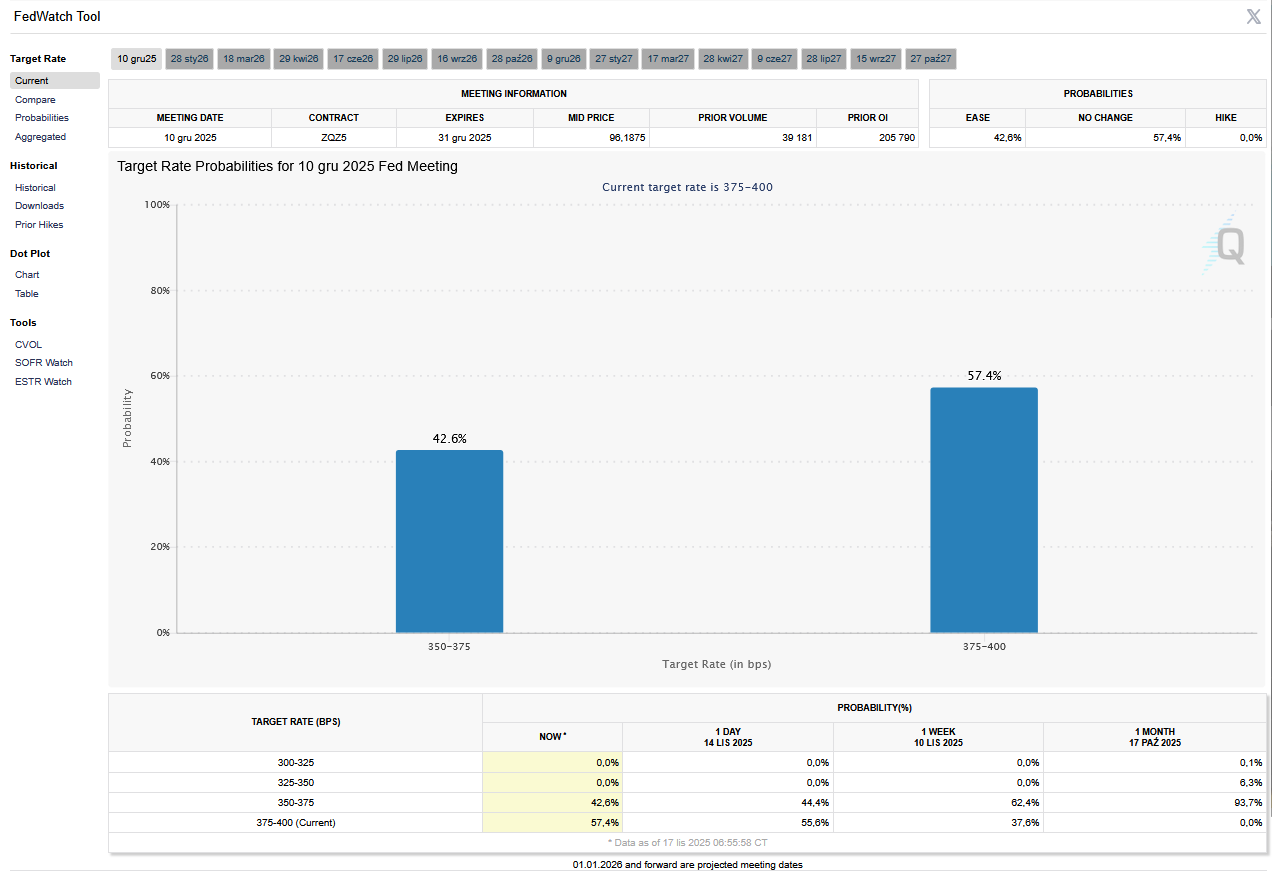Image resolution: width=1272 pixels, height=874 pixels.
Task: Select the 28 sty26 meeting tab
Action: click(x=189, y=59)
